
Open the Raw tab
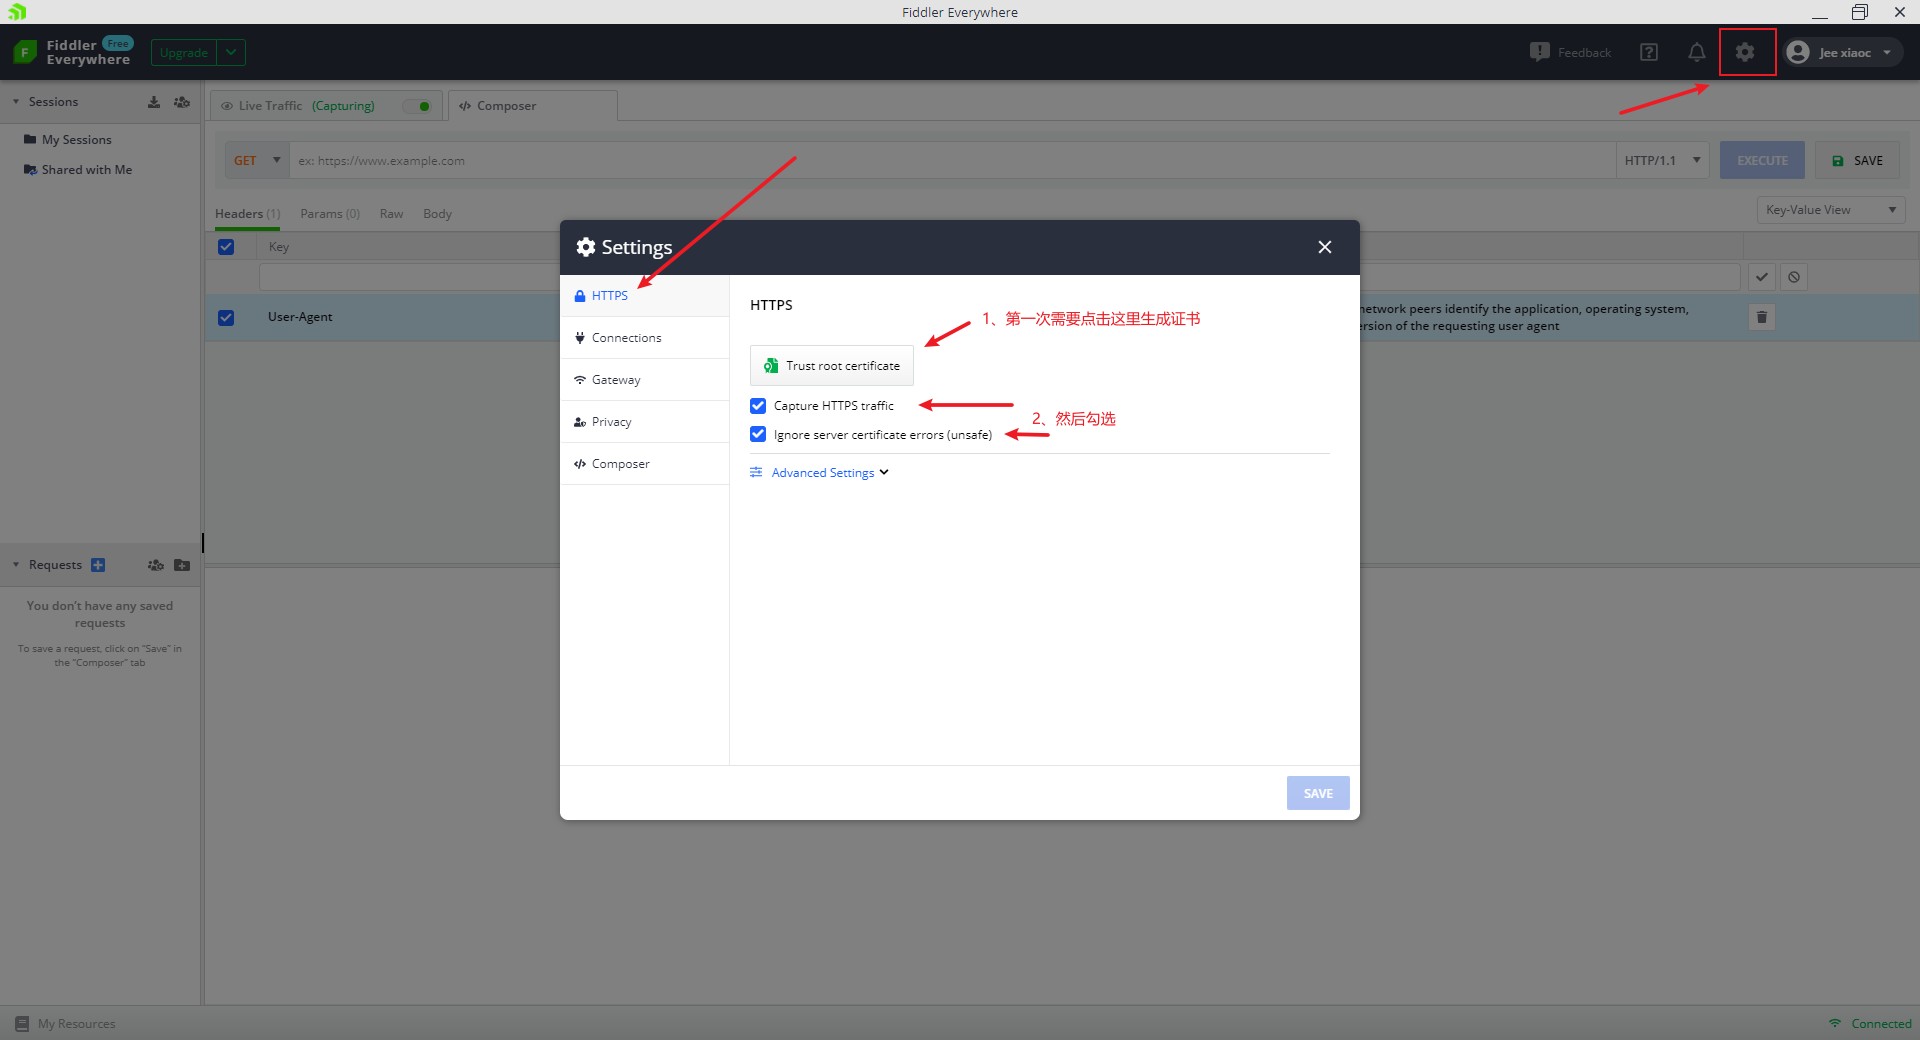[391, 214]
